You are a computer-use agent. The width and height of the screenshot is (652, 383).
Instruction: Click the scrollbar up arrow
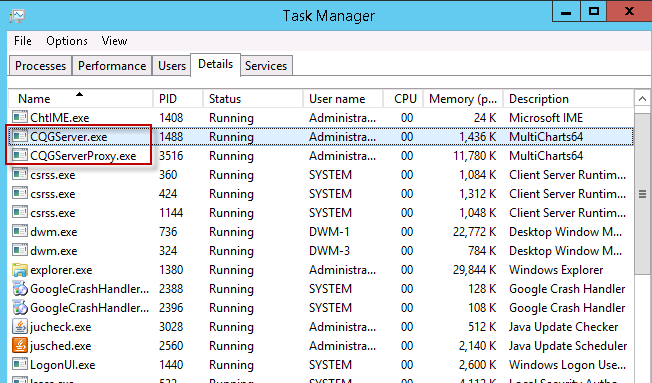642,99
